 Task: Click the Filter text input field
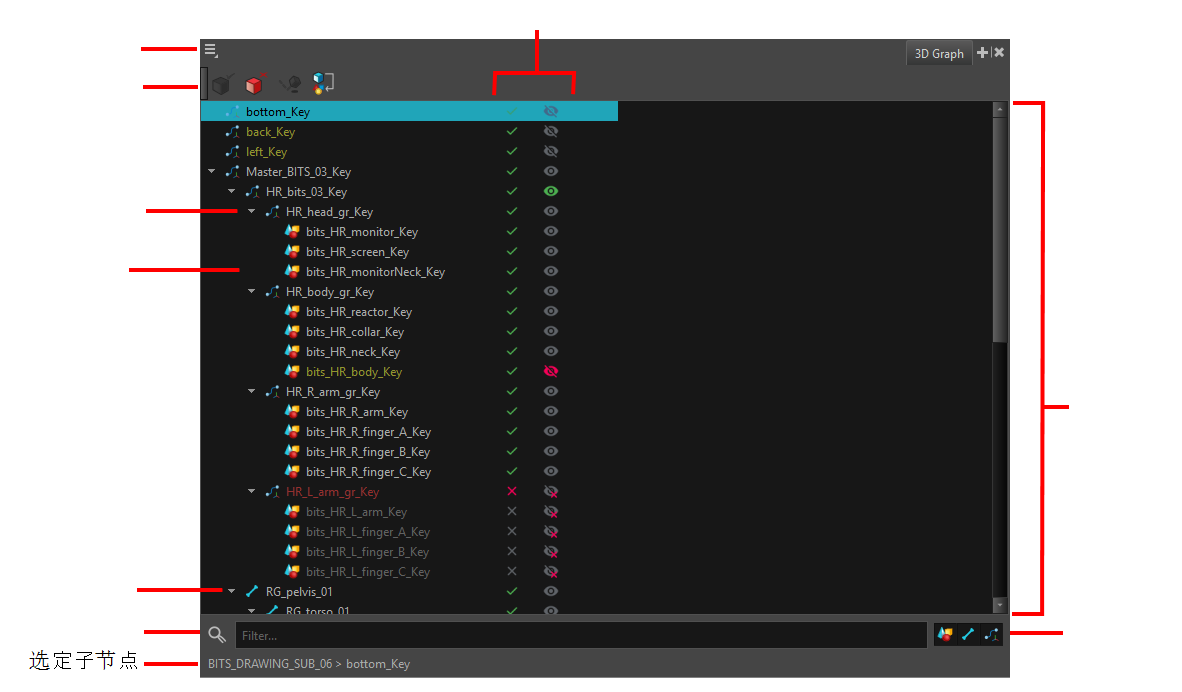pyautogui.click(x=580, y=635)
